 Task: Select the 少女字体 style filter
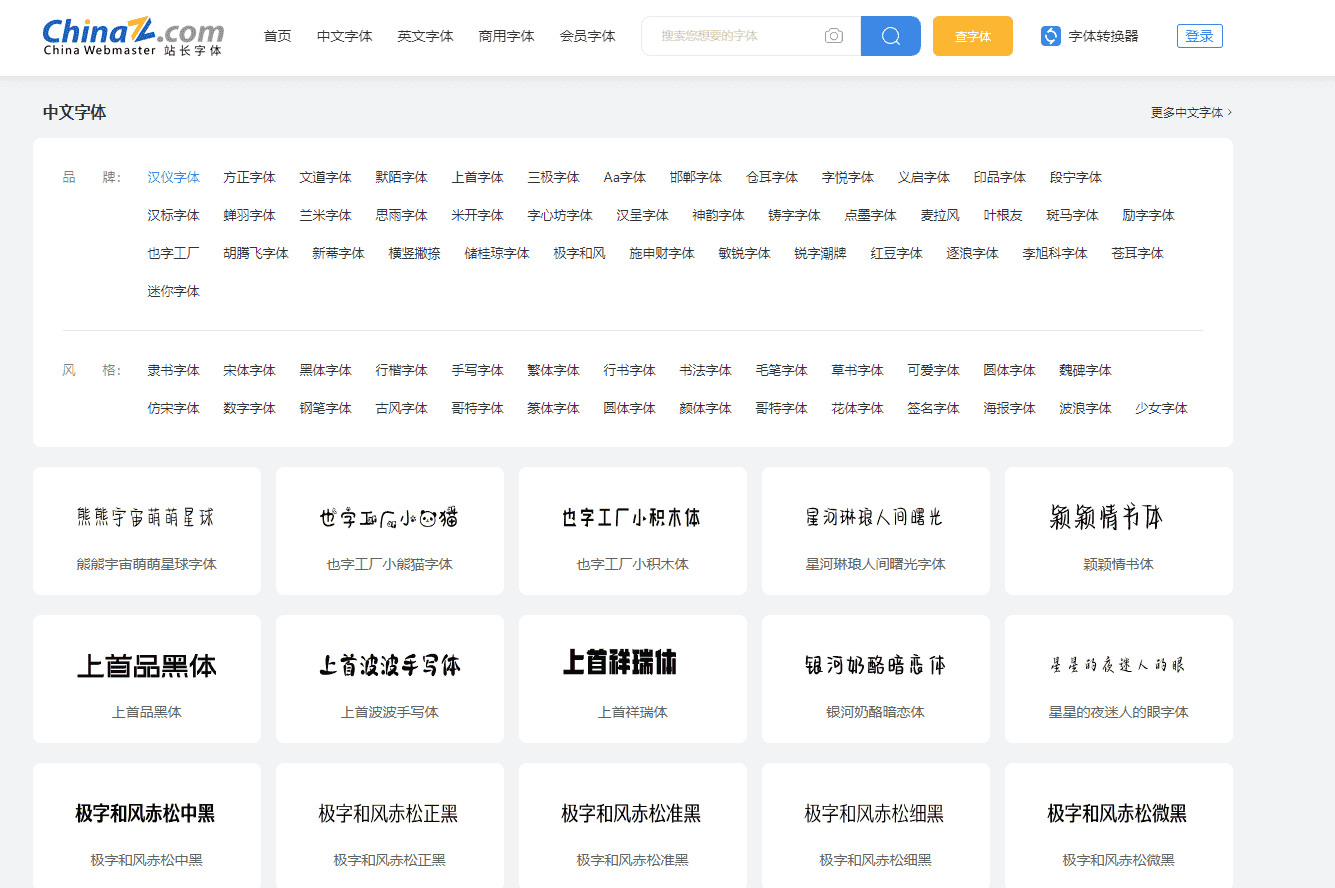[1162, 408]
